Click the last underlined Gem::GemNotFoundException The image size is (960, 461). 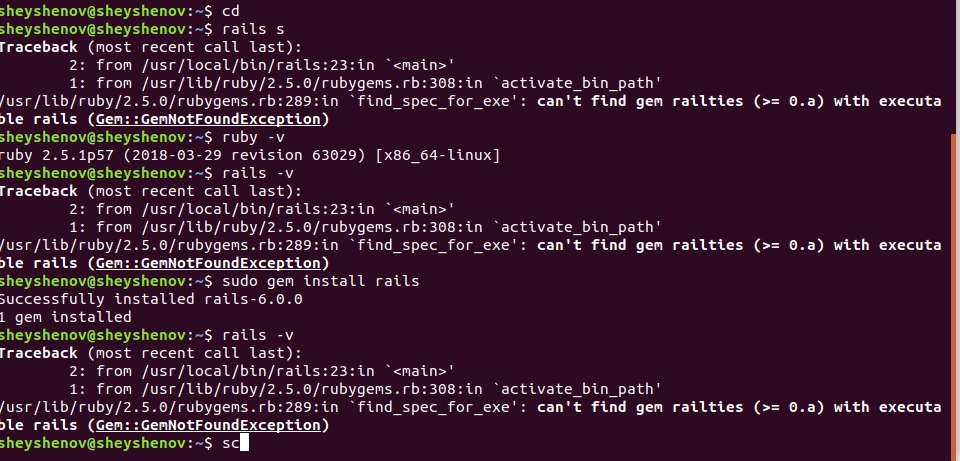click(x=209, y=425)
